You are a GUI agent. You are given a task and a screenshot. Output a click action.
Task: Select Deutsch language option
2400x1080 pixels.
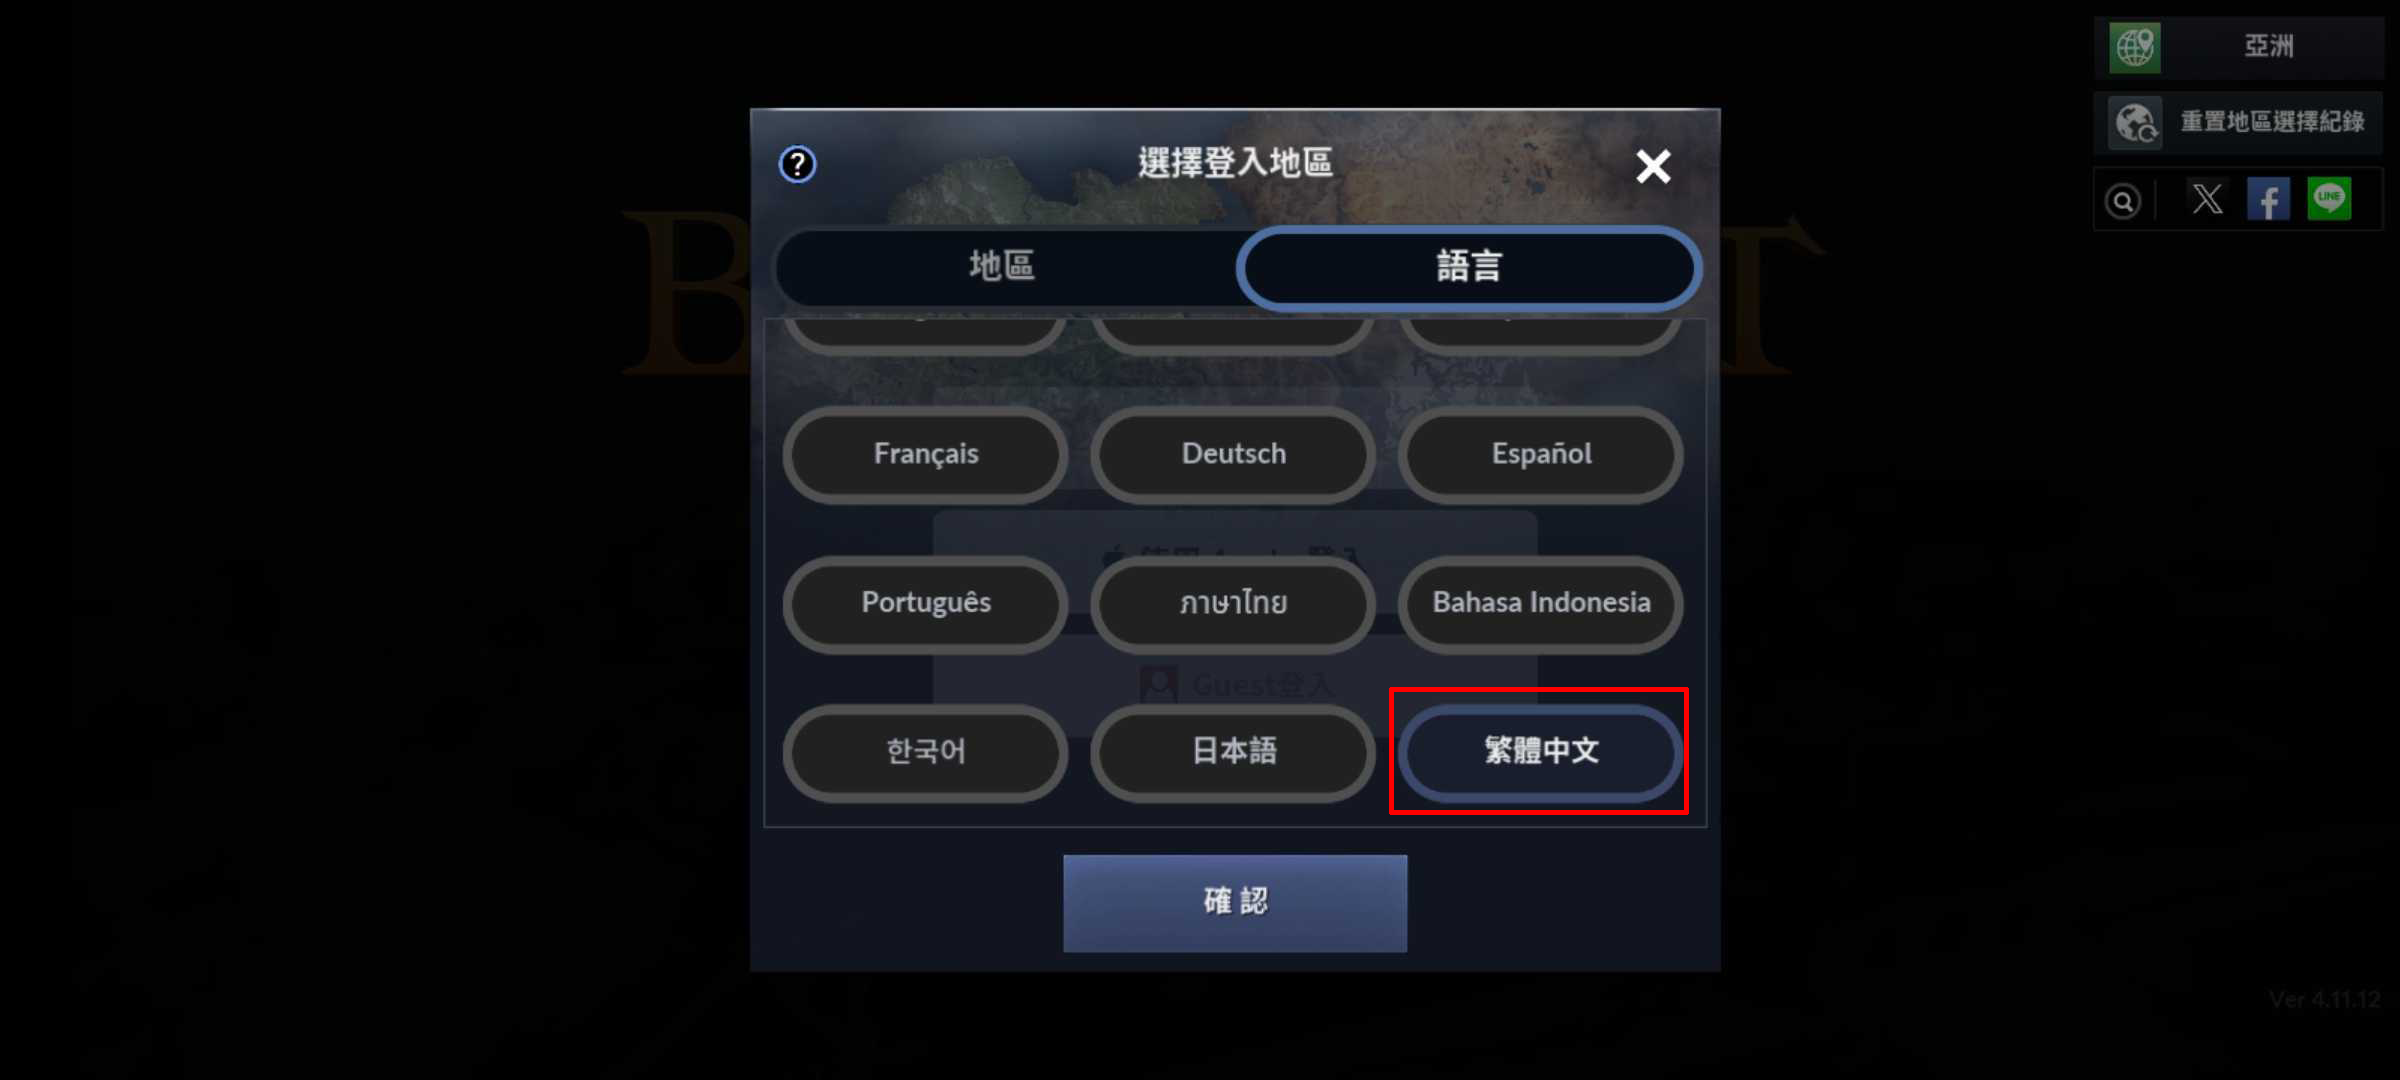(1233, 454)
